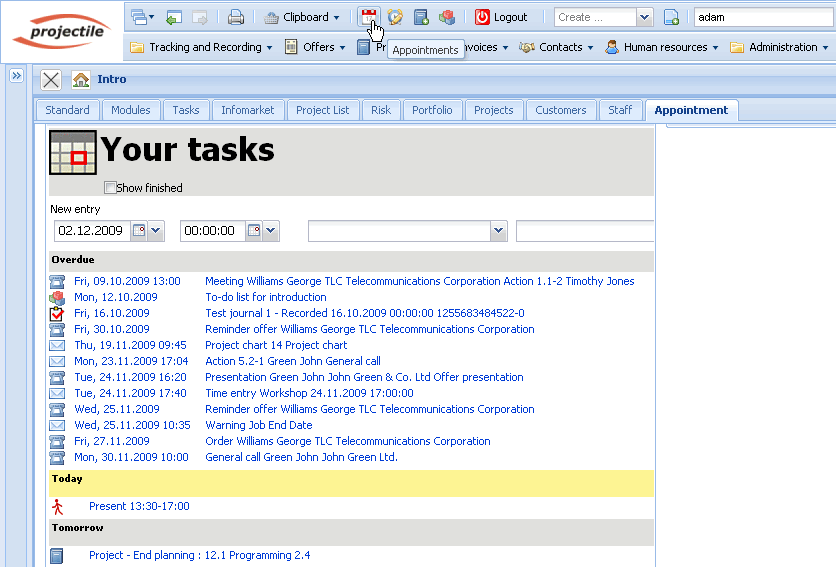Click the clock icon in top toolbar
This screenshot has width=836, height=567.
(396, 17)
